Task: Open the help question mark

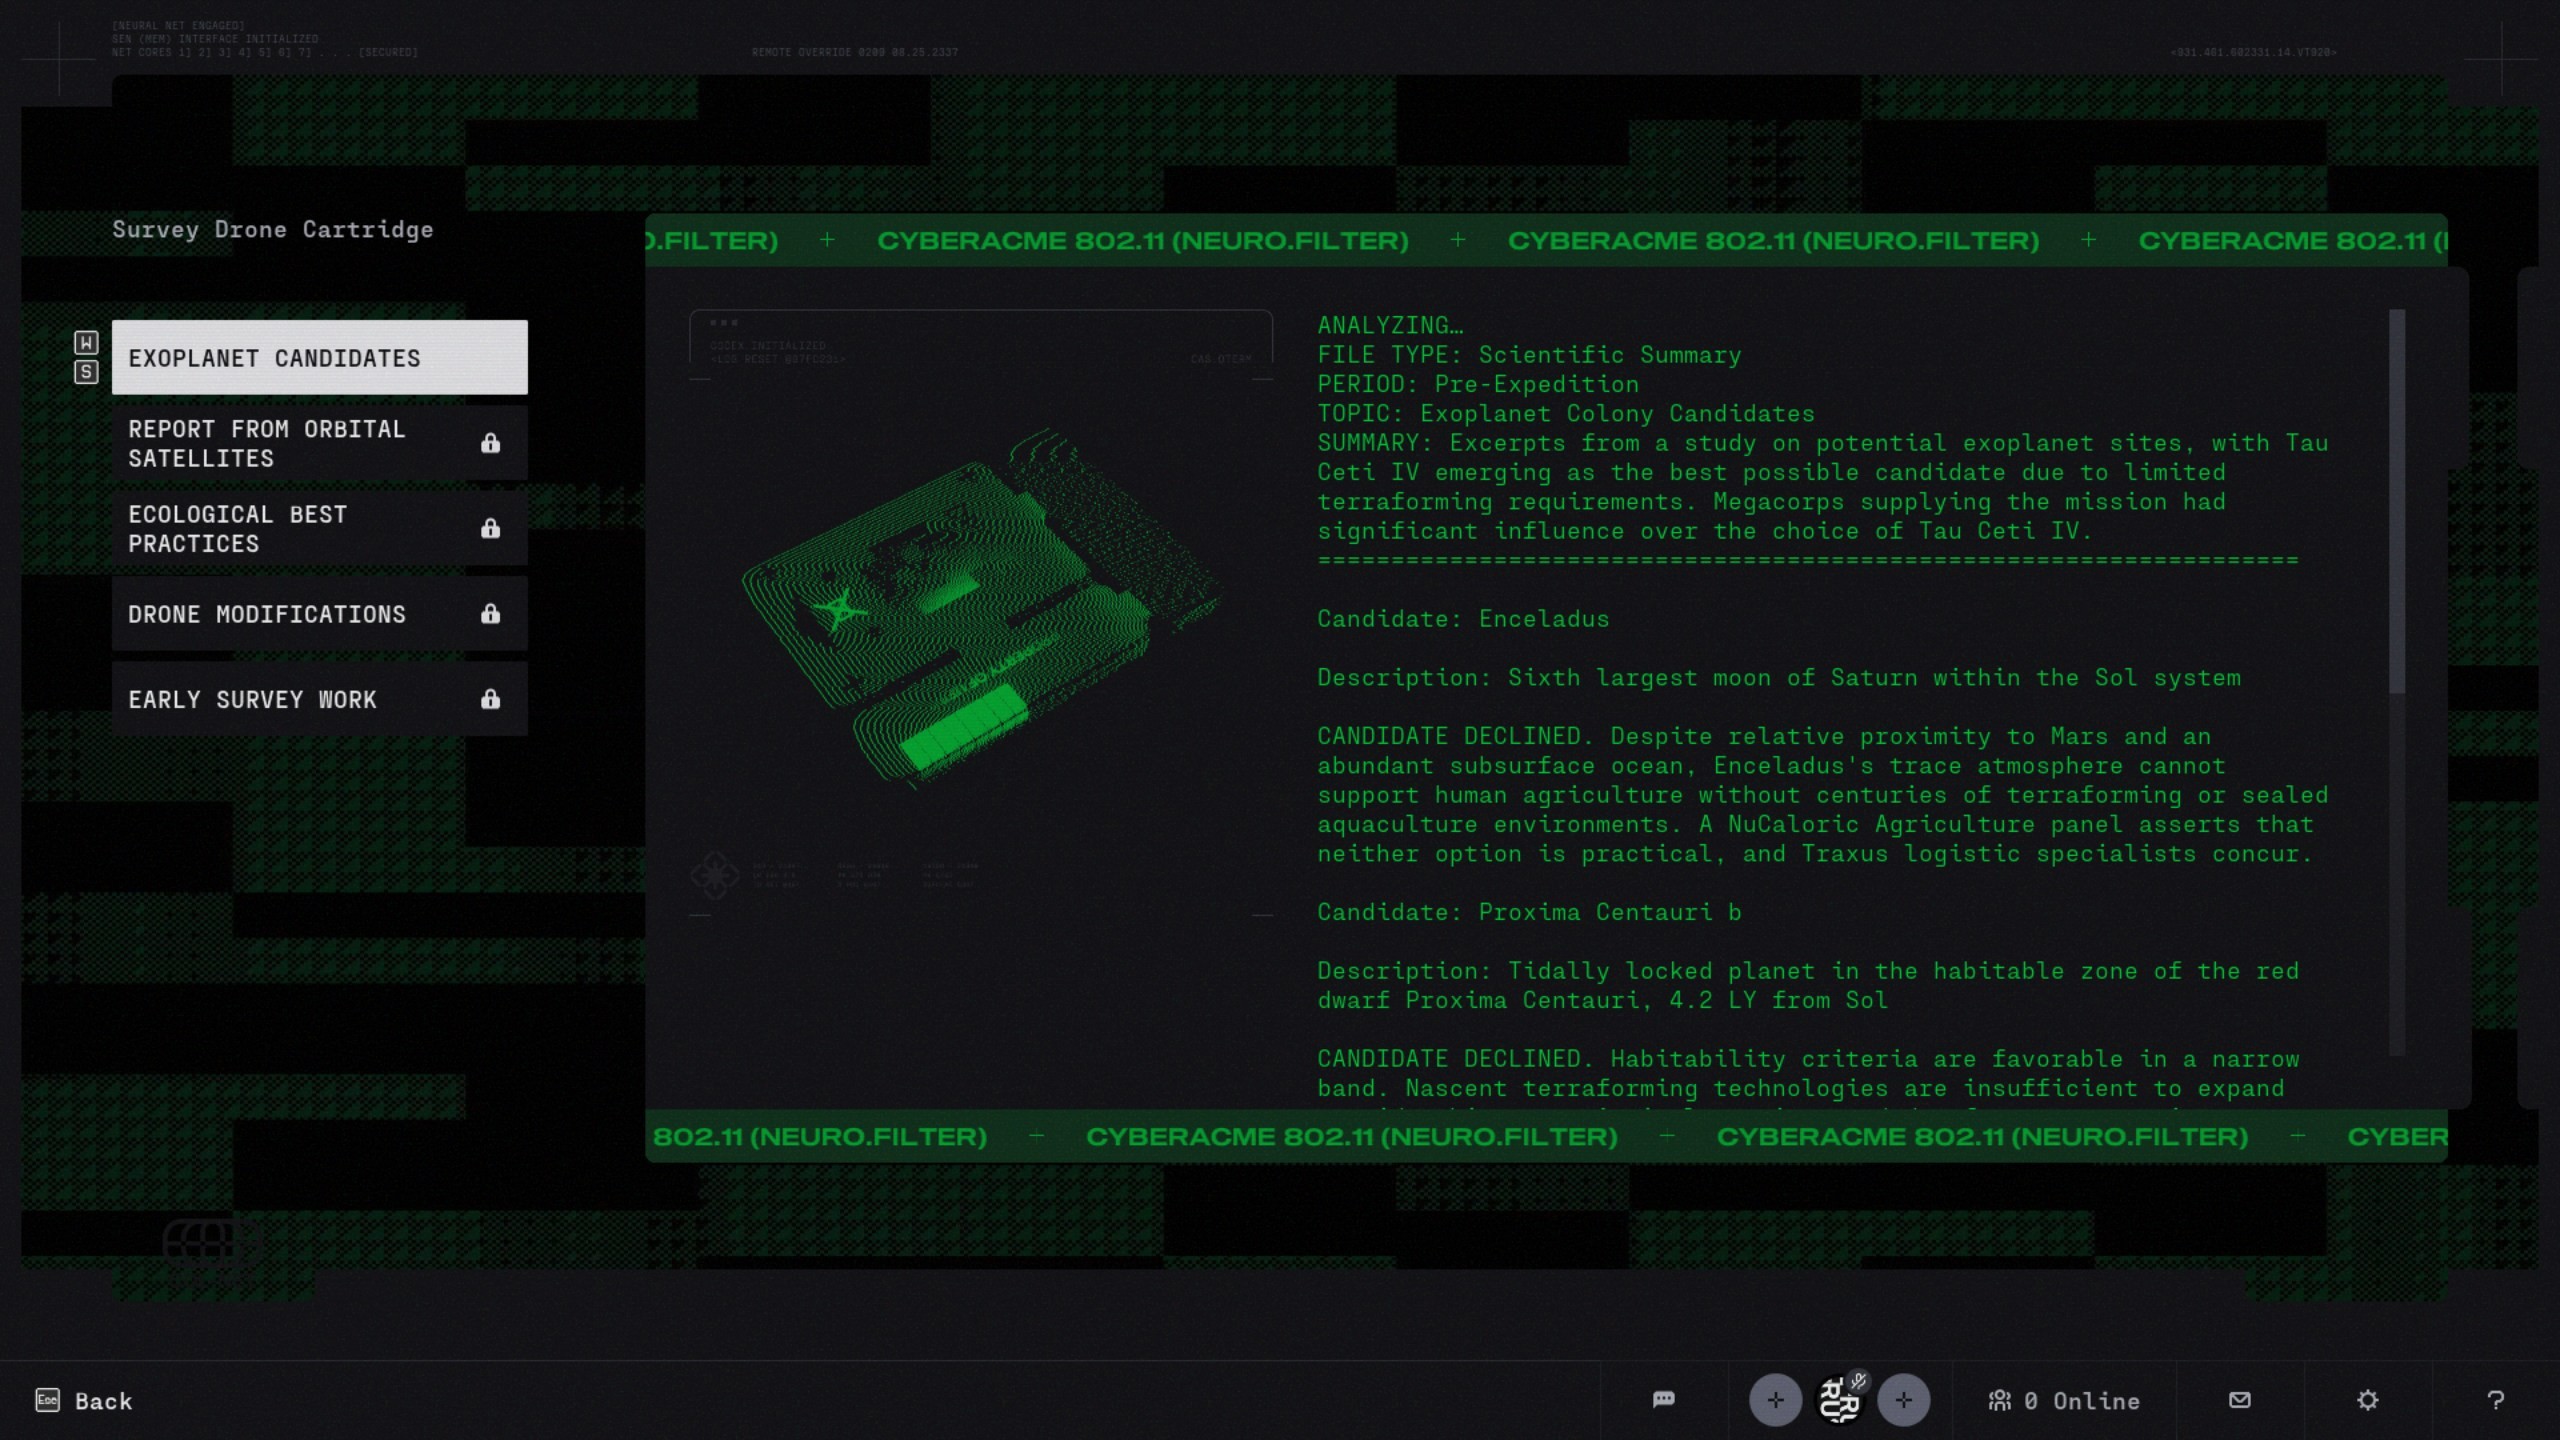Action: [2496, 1400]
